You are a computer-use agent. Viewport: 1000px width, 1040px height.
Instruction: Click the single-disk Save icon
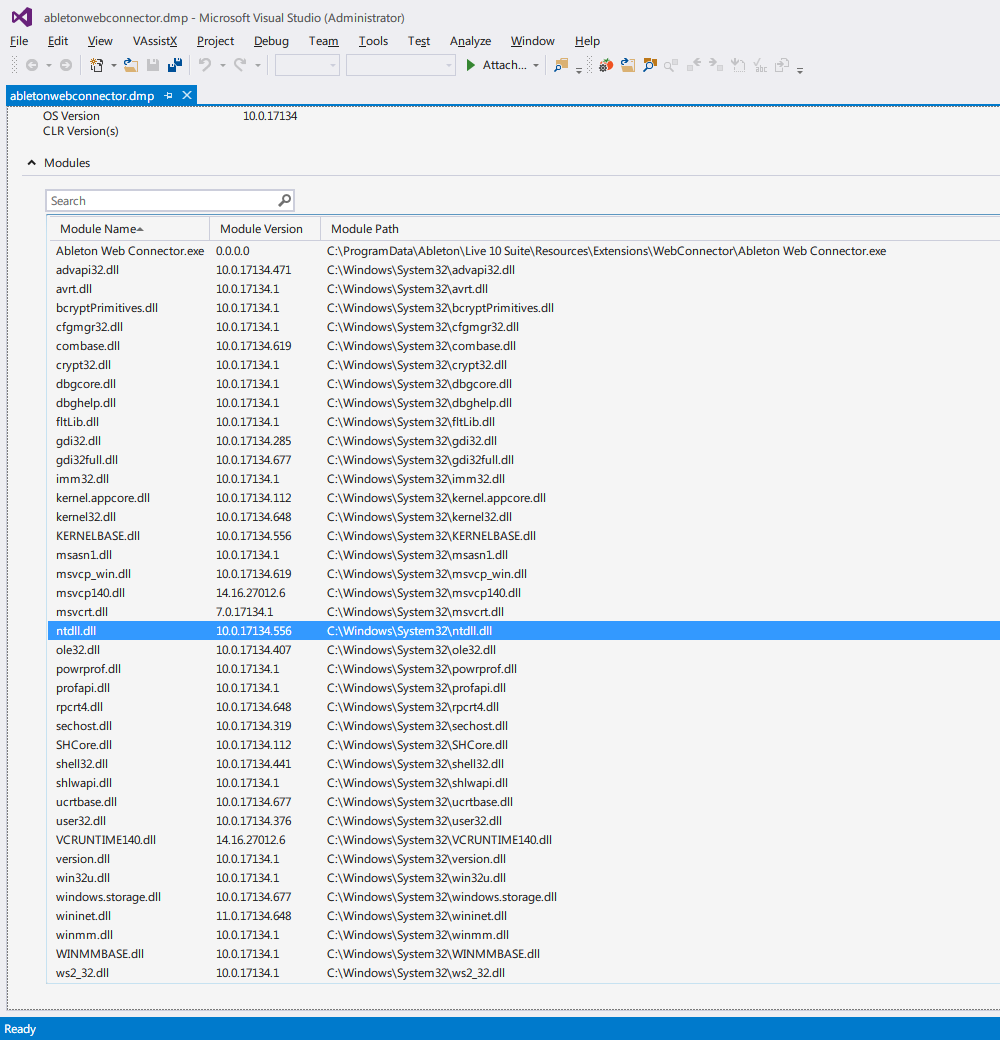click(153, 65)
